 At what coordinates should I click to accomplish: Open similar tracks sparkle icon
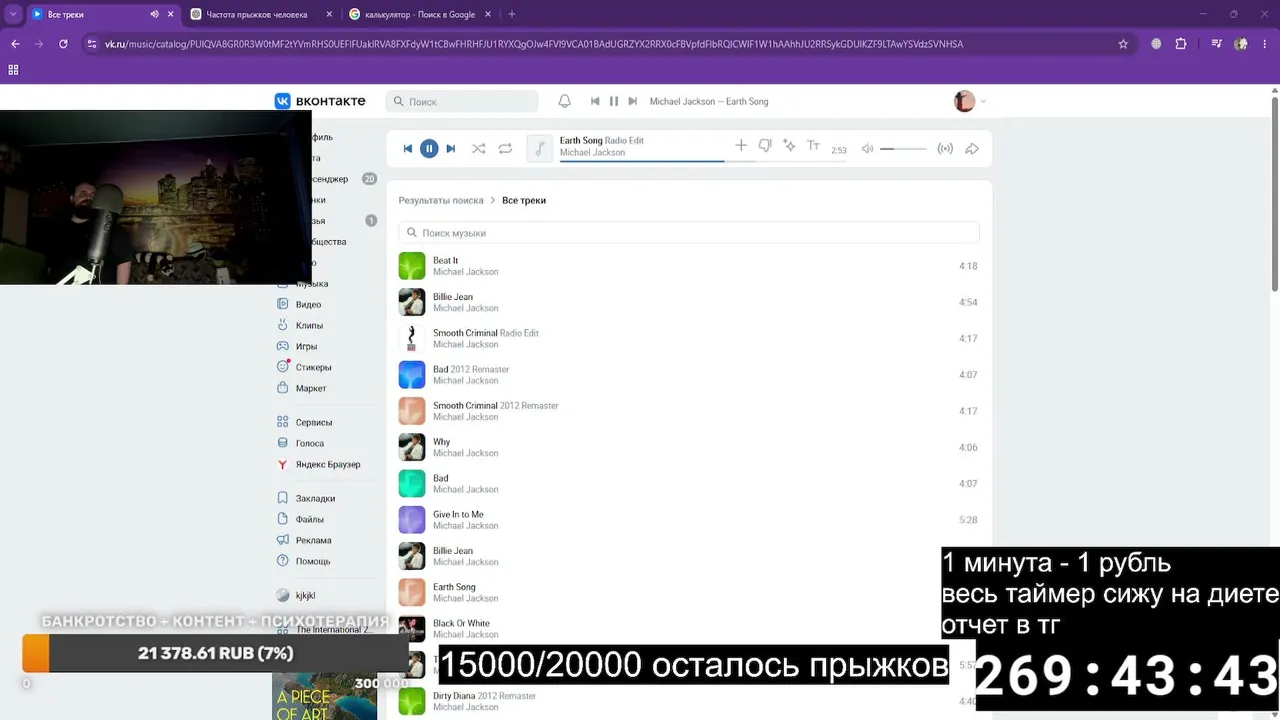(x=789, y=146)
